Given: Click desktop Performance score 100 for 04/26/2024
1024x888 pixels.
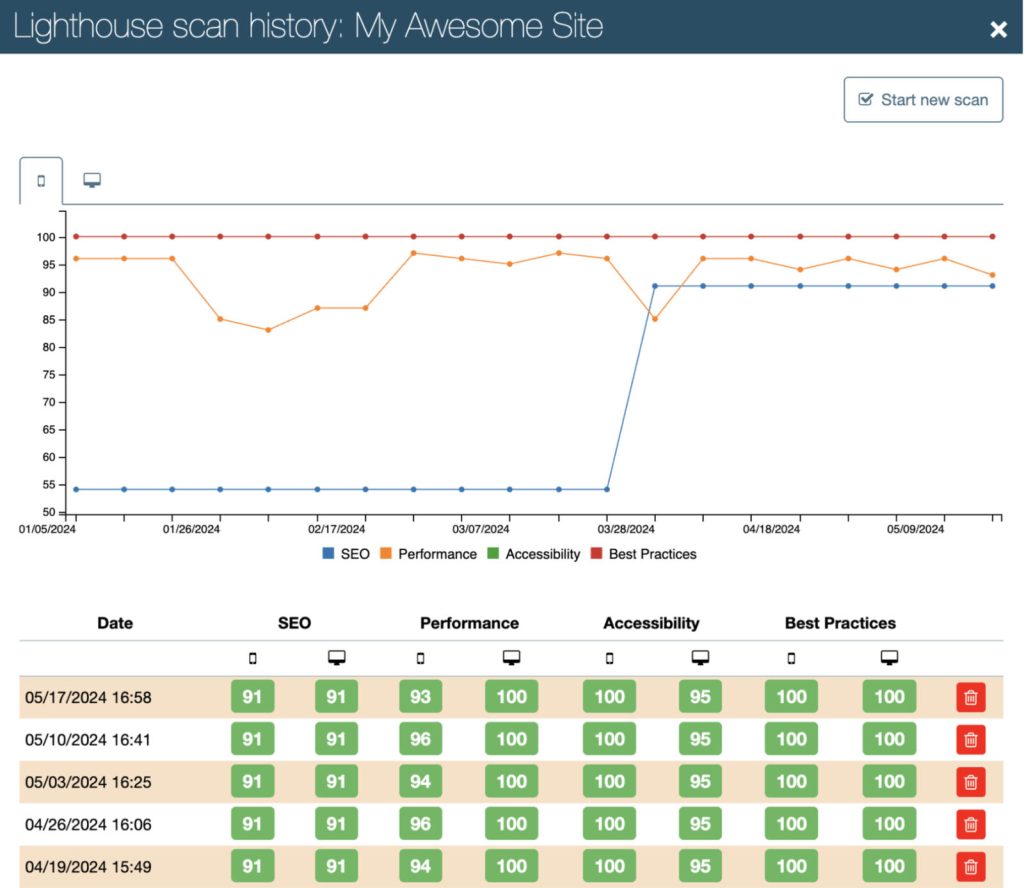Looking at the screenshot, I should coord(511,824).
